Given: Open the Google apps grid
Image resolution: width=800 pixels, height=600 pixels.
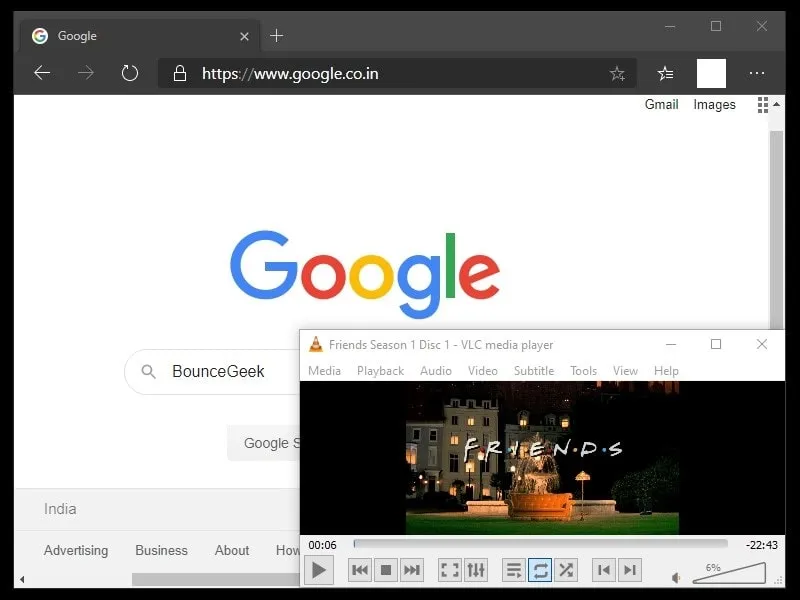Looking at the screenshot, I should pos(763,105).
